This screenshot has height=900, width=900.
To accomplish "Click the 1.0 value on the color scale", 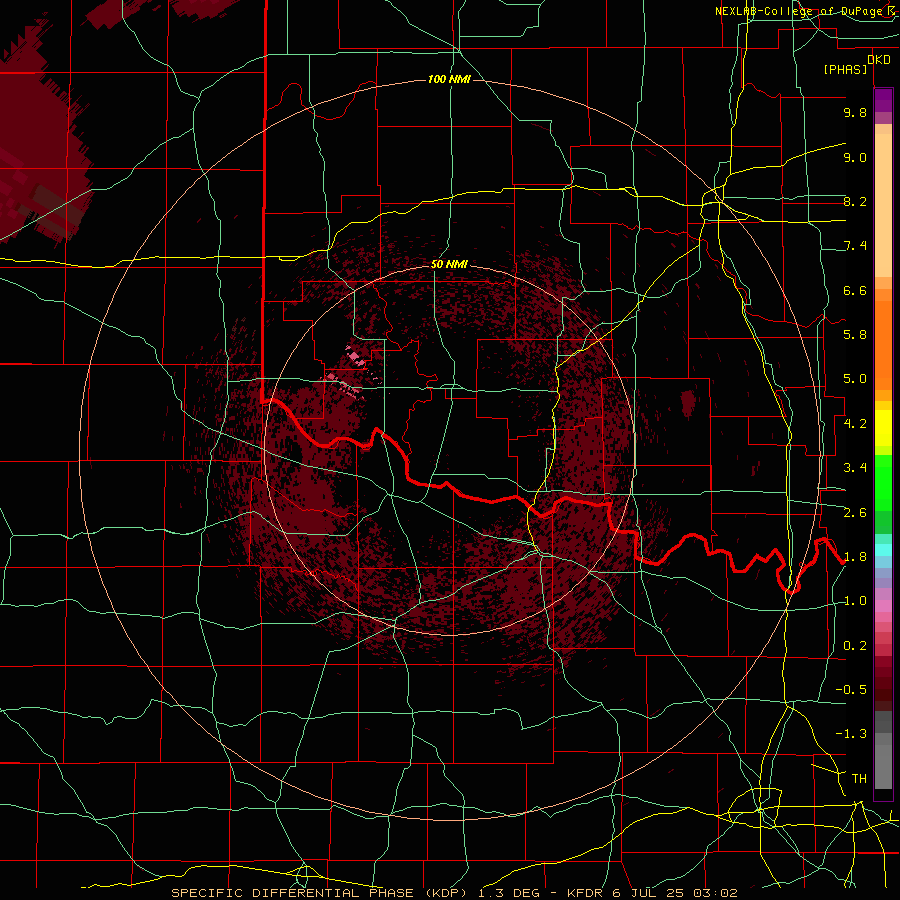I will coord(855,601).
